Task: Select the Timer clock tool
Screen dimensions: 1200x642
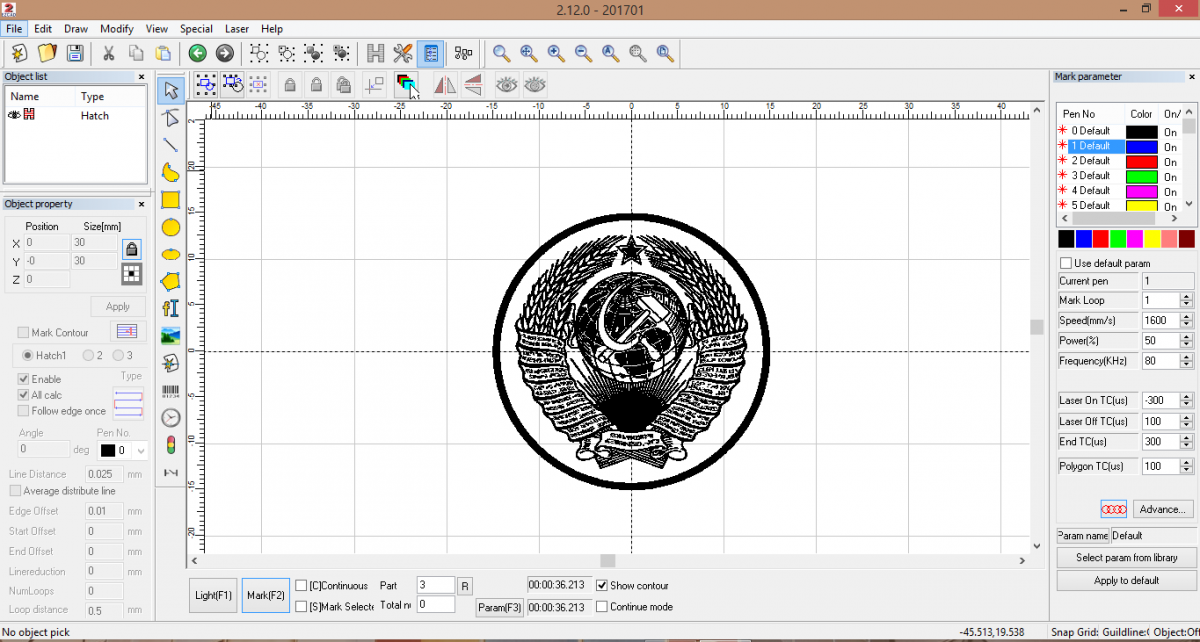Action: click(171, 417)
